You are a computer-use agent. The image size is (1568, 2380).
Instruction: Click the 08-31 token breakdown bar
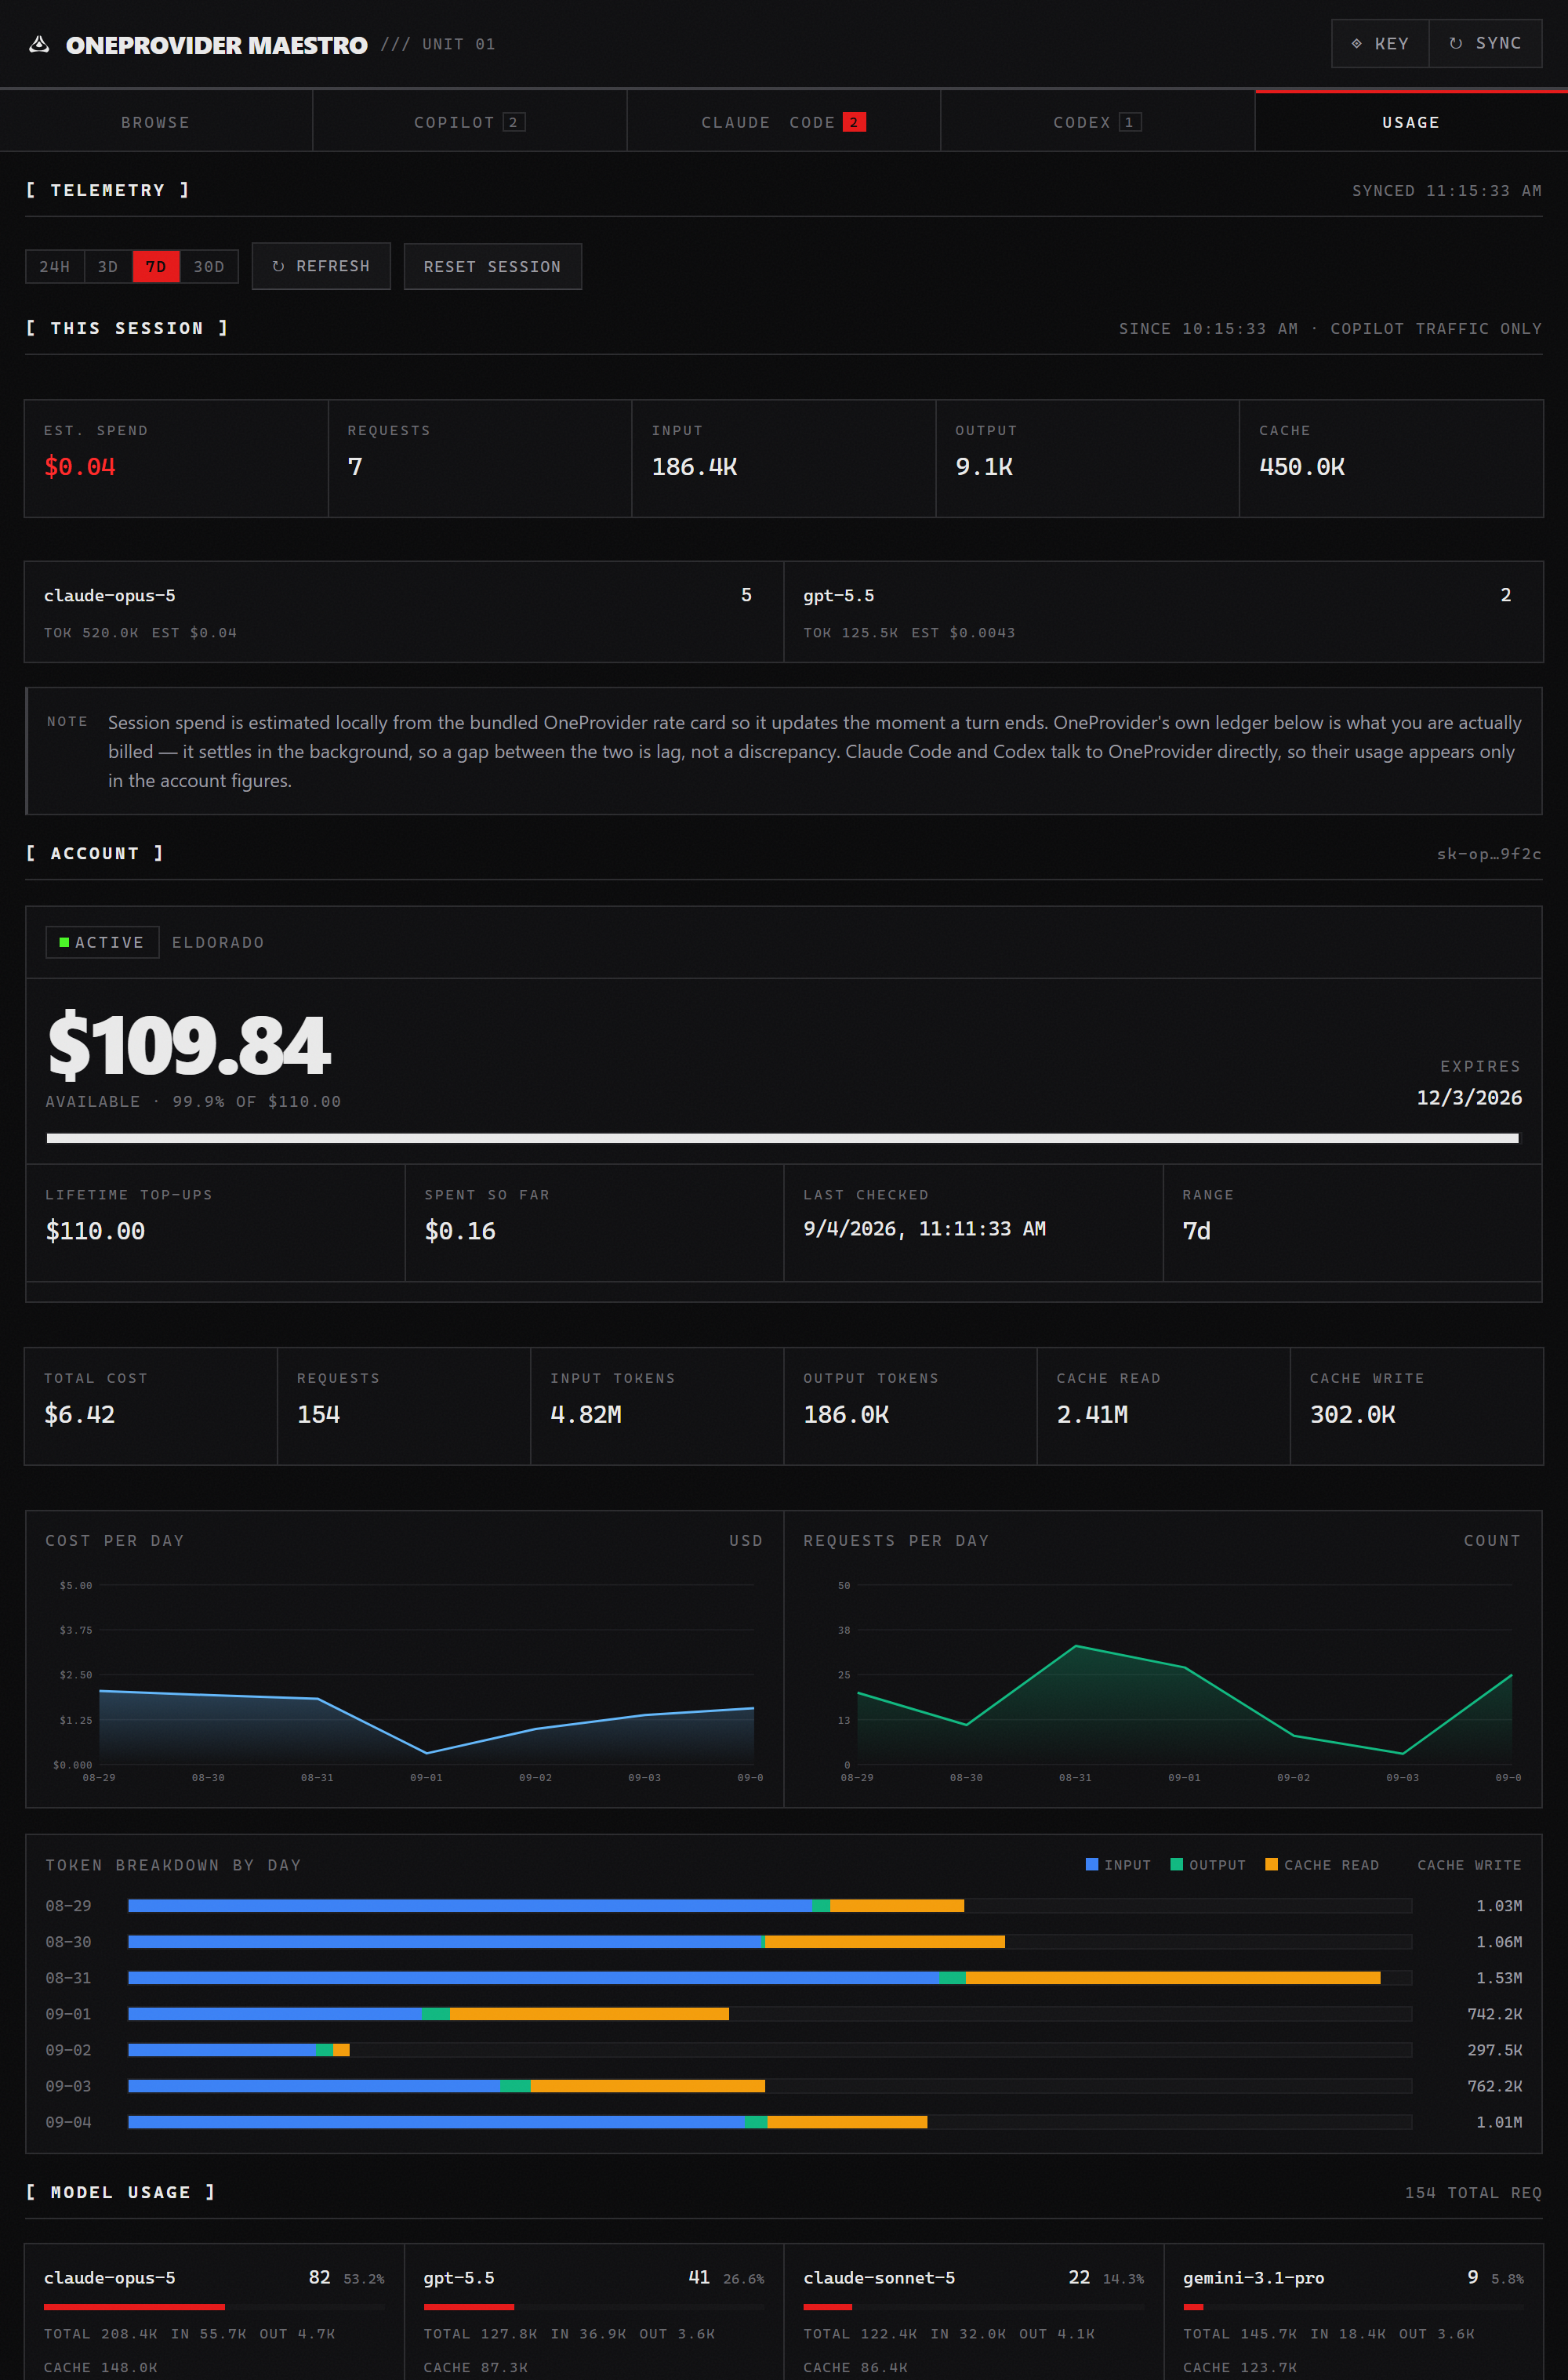pyautogui.click(x=770, y=1978)
